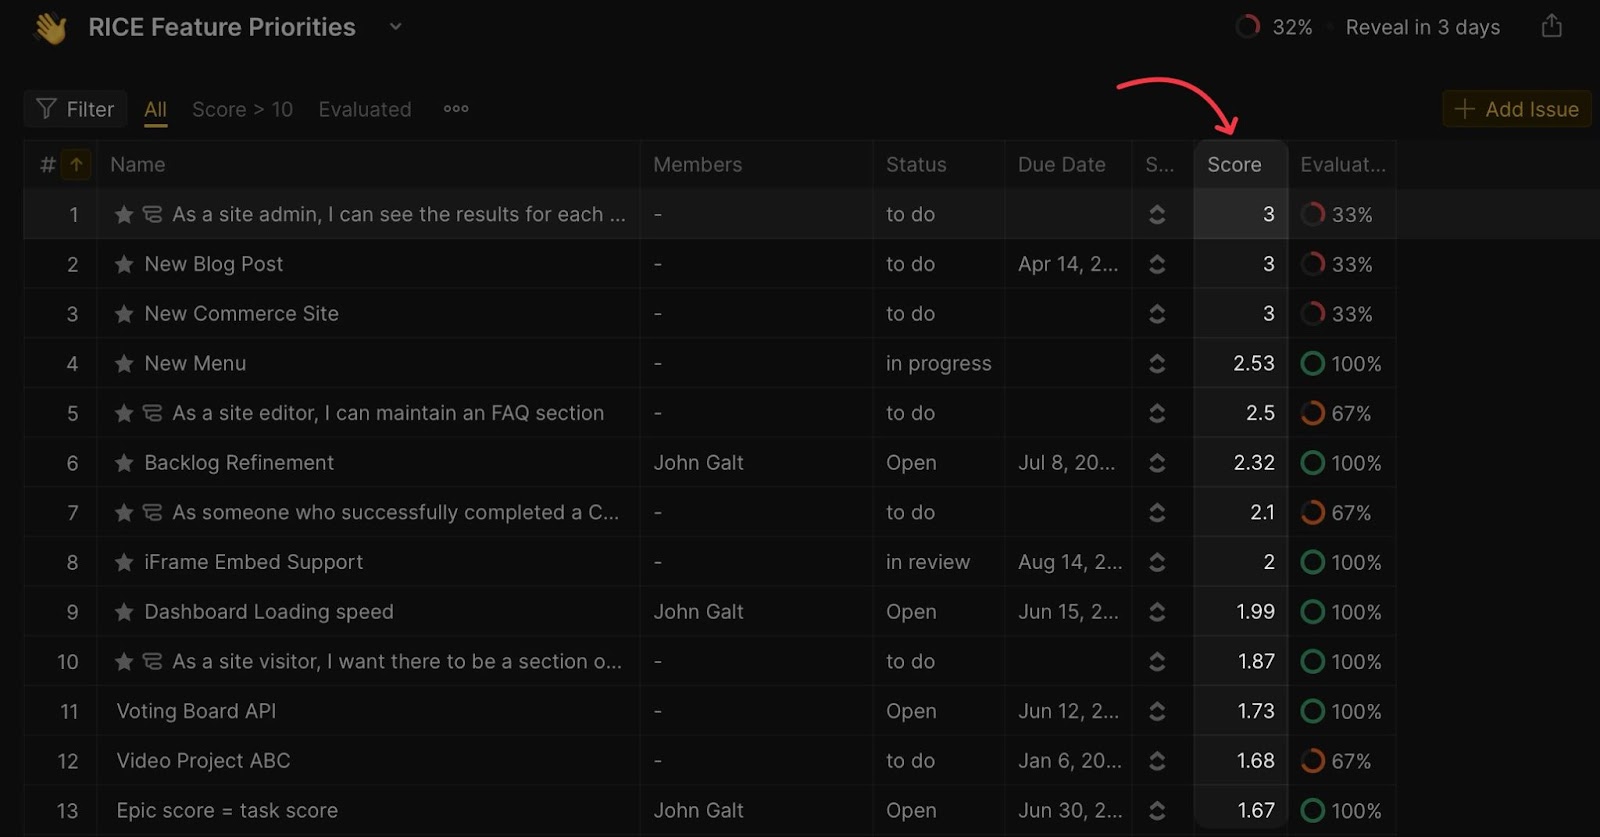Click evaluation ring for New Menu row
Screen dimensions: 1600x837
[x=1312, y=364]
